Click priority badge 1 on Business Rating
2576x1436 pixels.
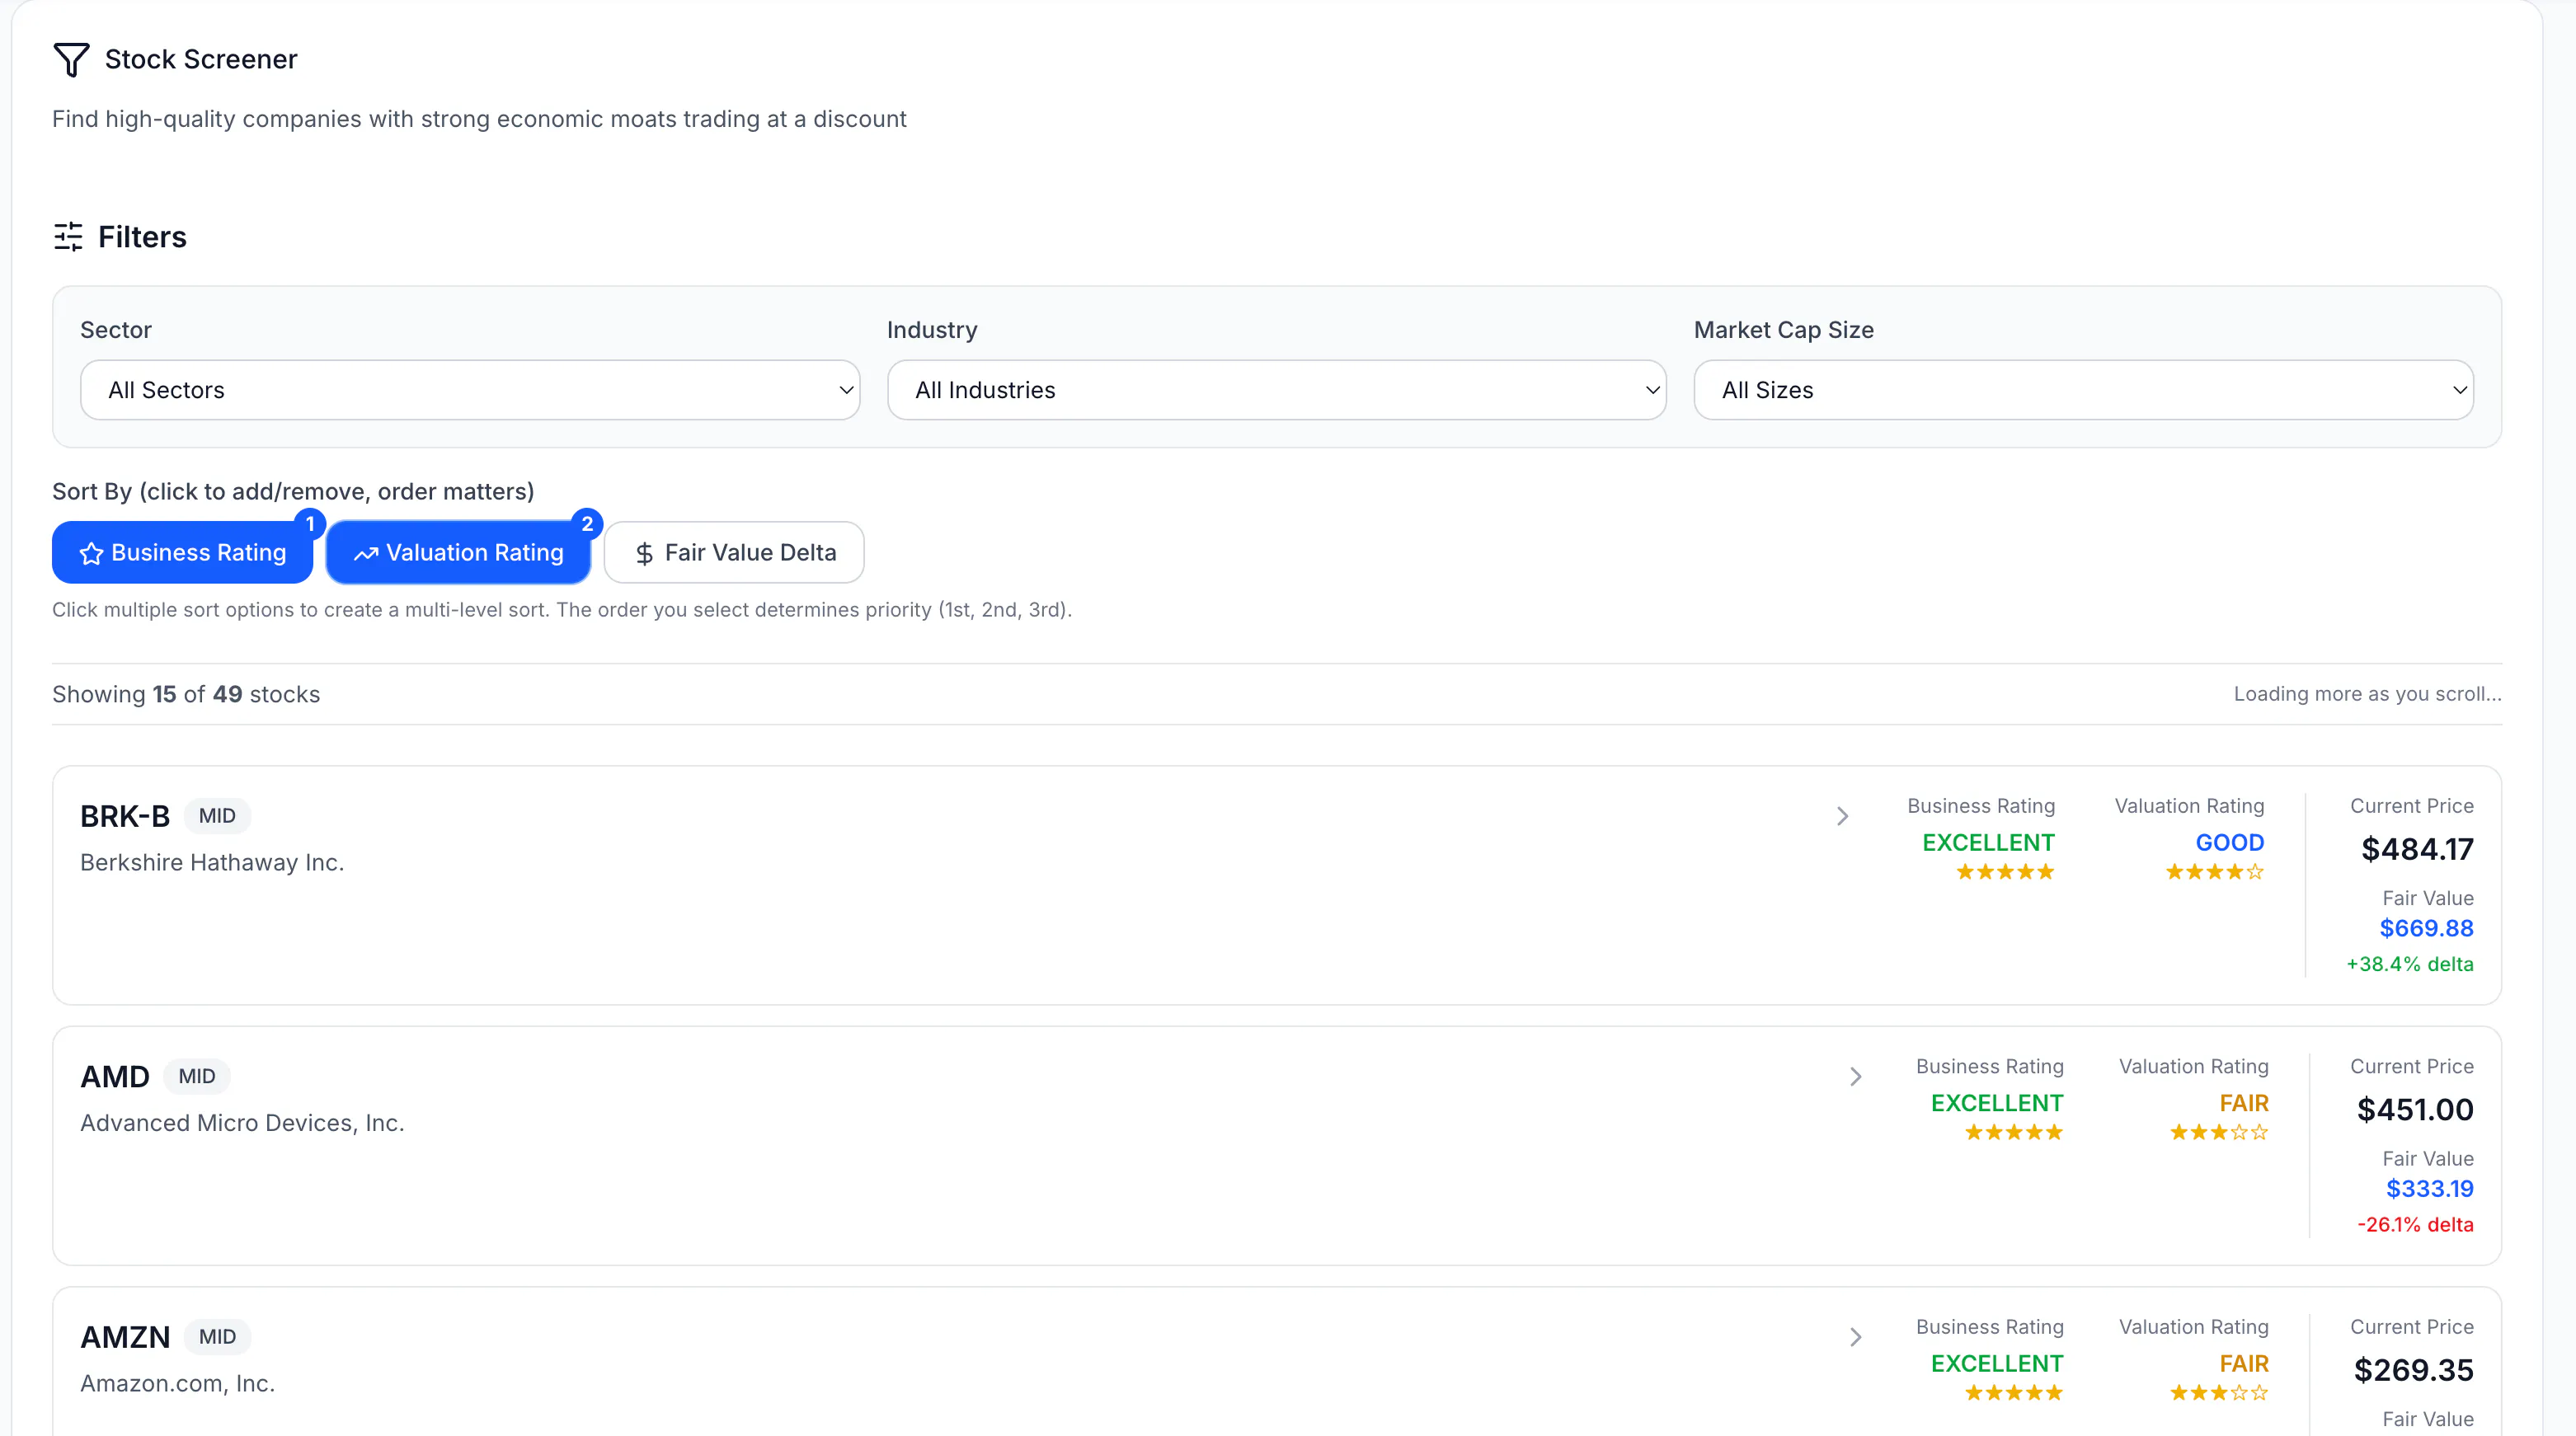pyautogui.click(x=310, y=523)
